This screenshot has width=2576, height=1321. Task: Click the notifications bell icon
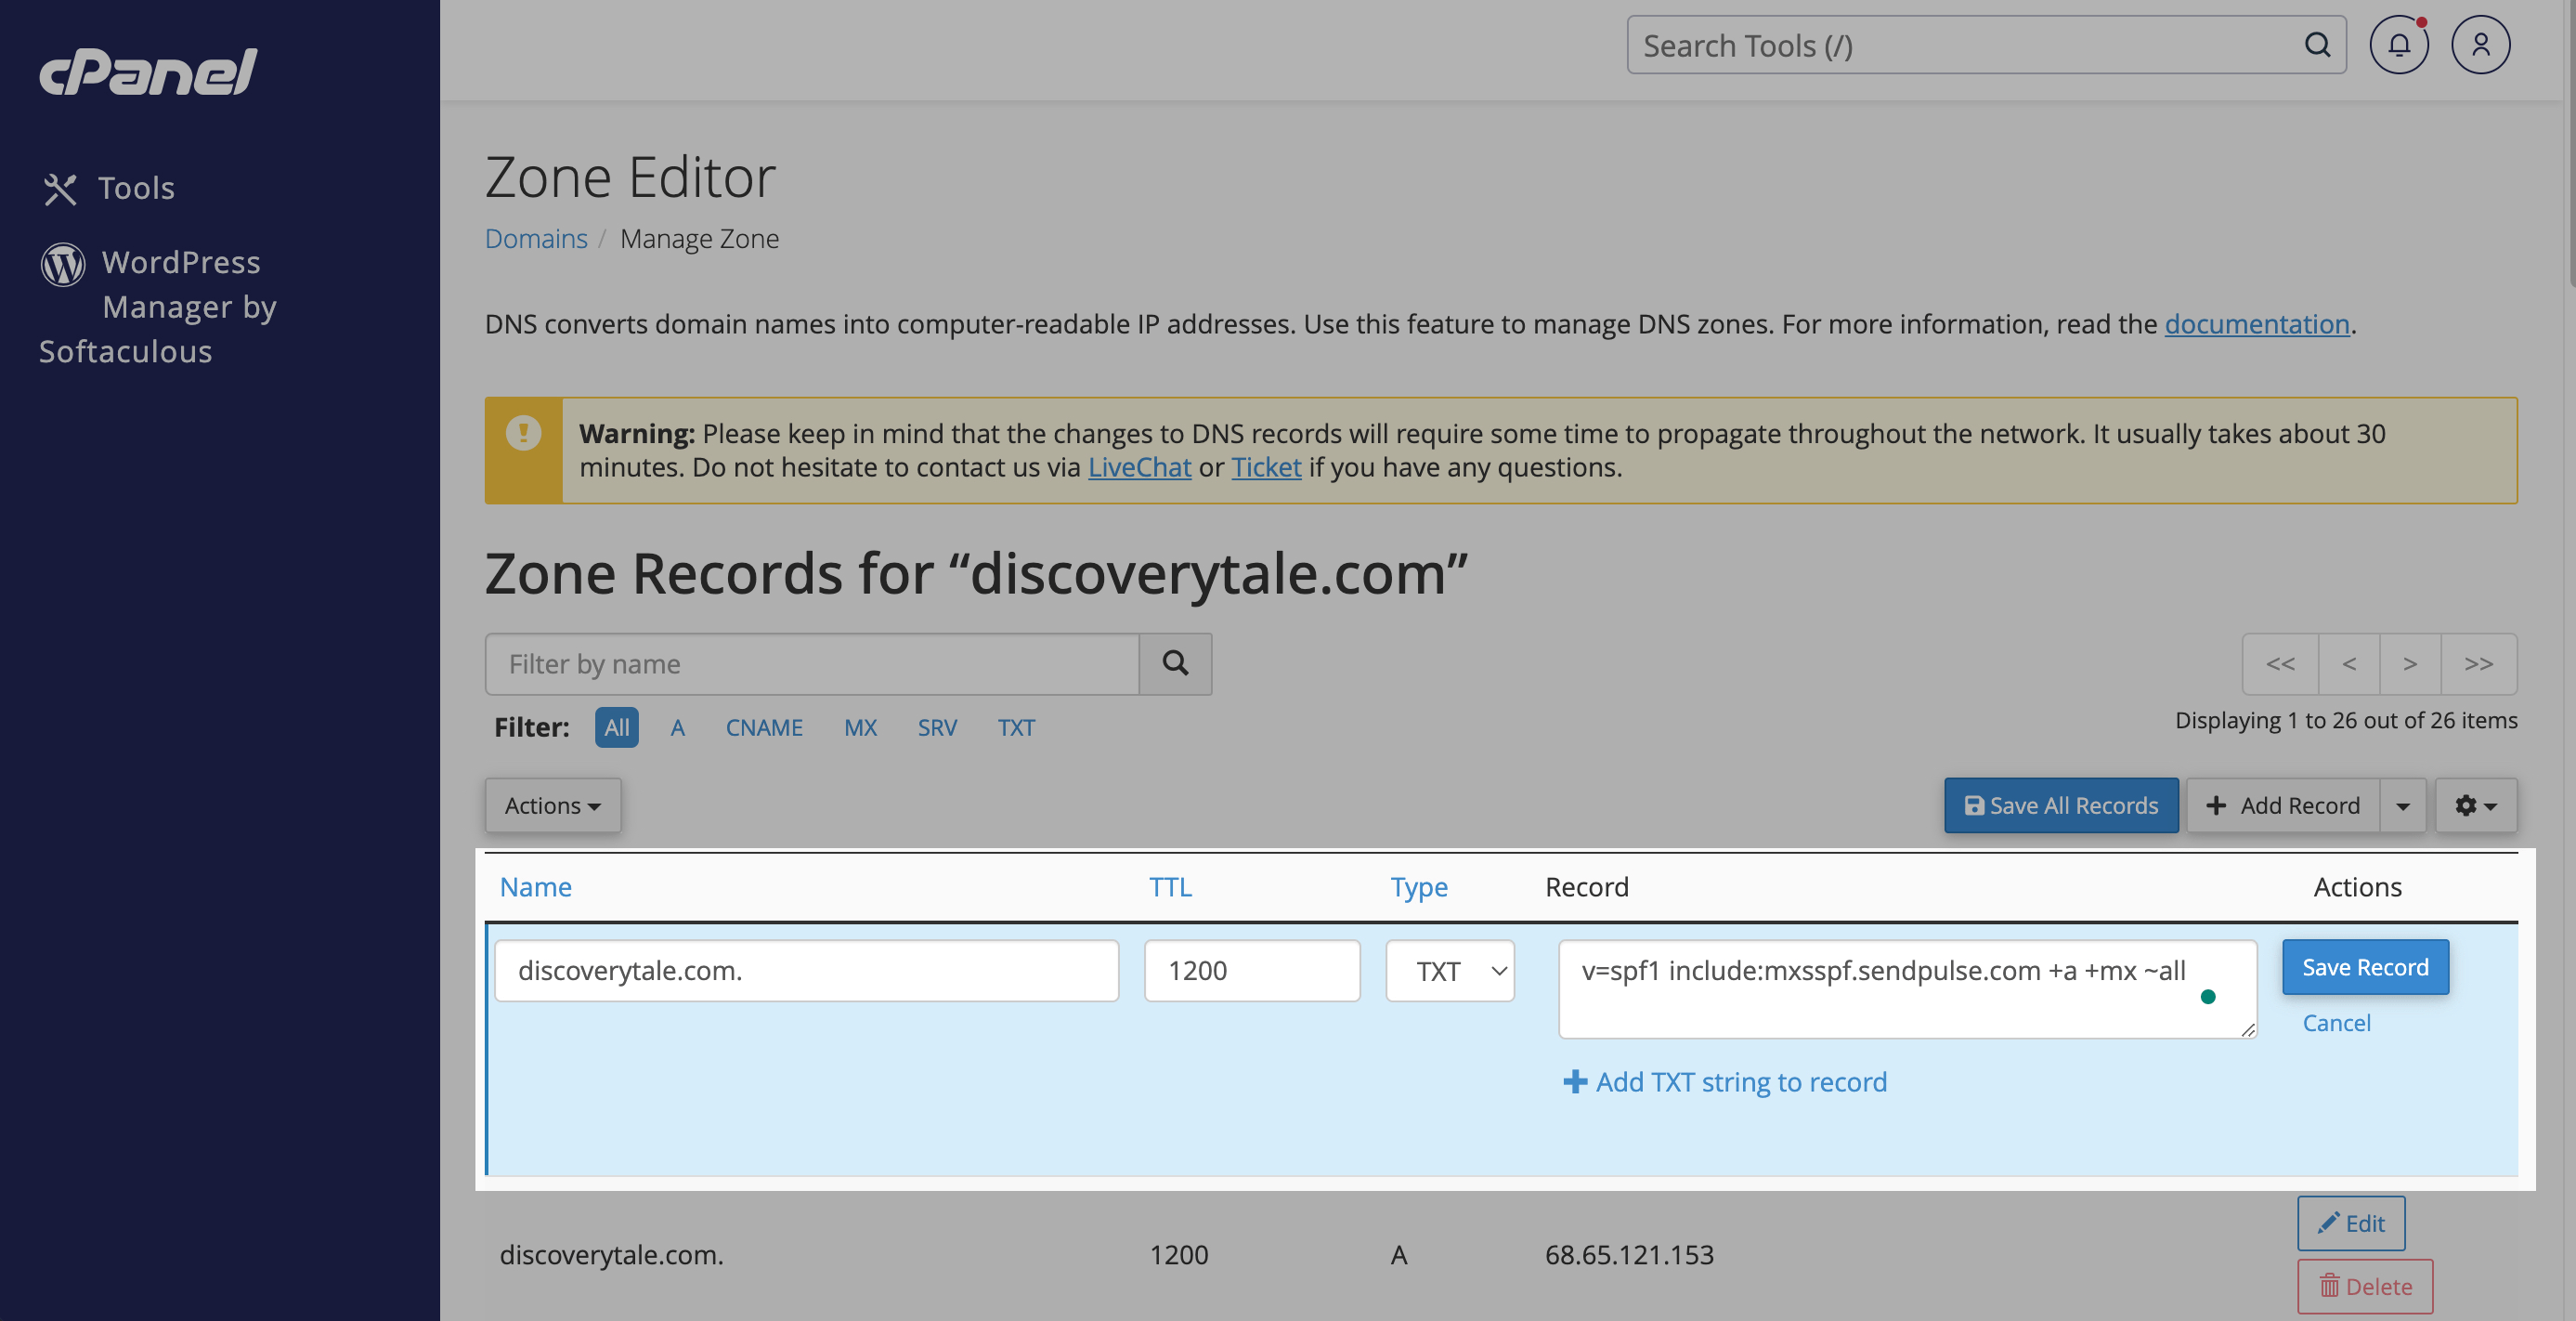(2398, 45)
